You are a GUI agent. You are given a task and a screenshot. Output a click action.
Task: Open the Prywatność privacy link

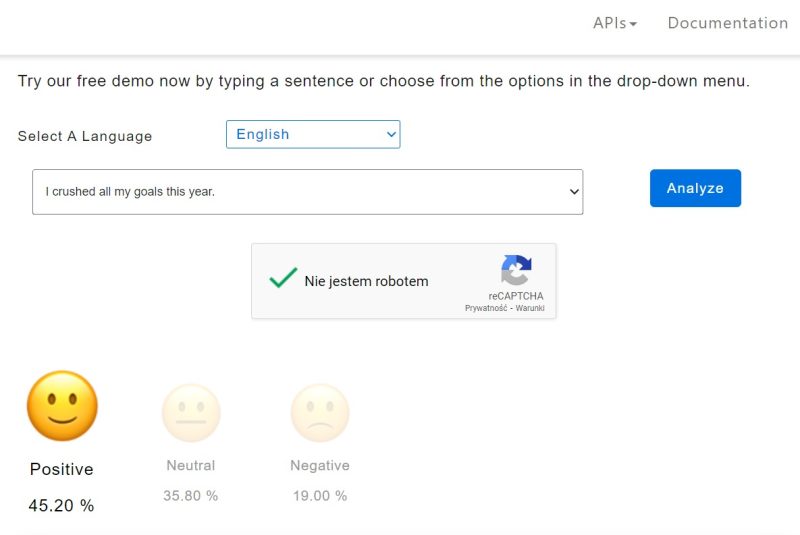pos(487,308)
